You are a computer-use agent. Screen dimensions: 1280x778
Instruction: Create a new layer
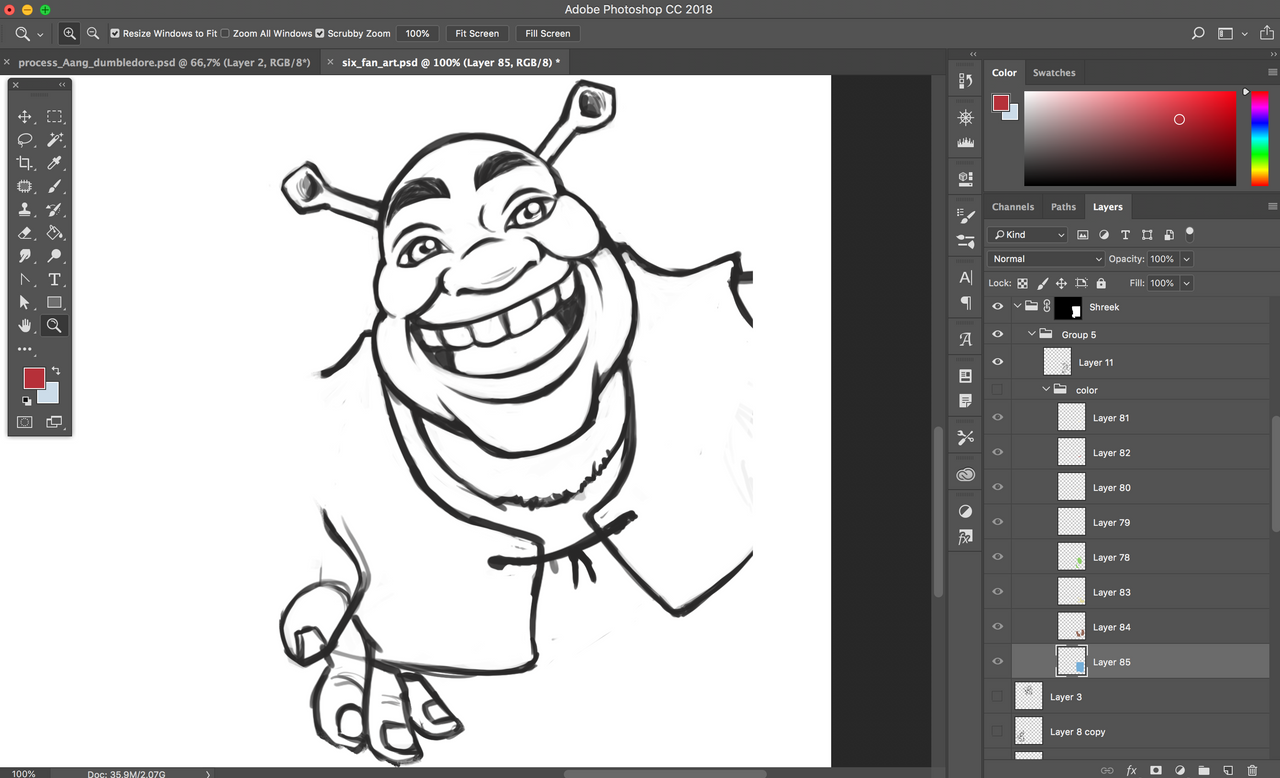tap(1228, 771)
